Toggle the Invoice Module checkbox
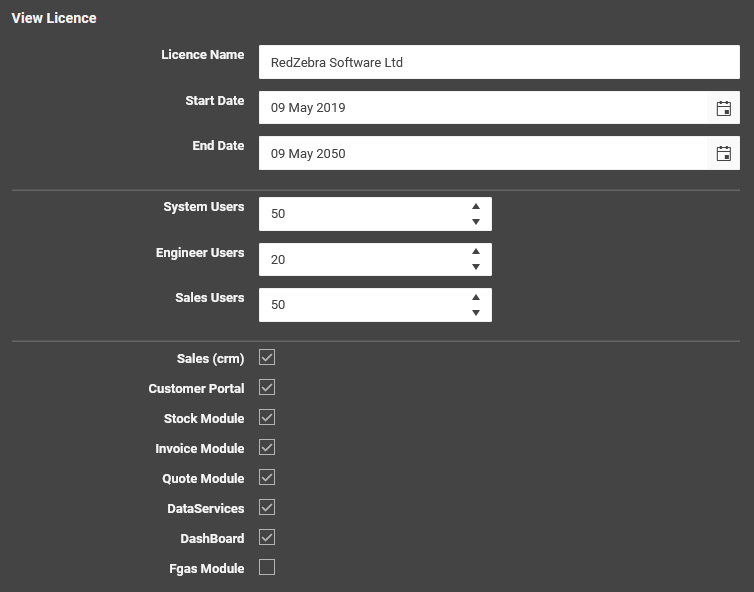 click(267, 447)
